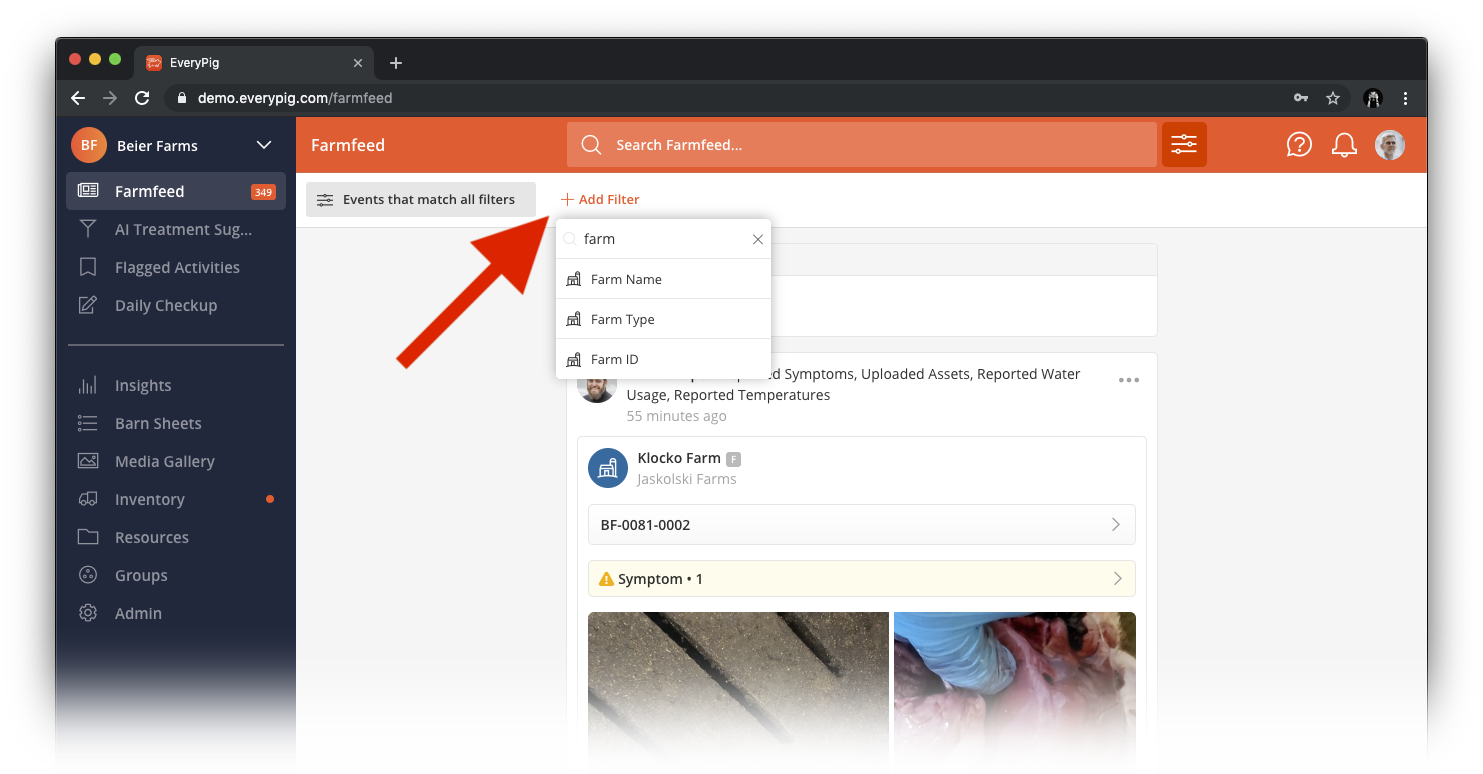
Task: Open a new browser tab
Action: (x=396, y=63)
